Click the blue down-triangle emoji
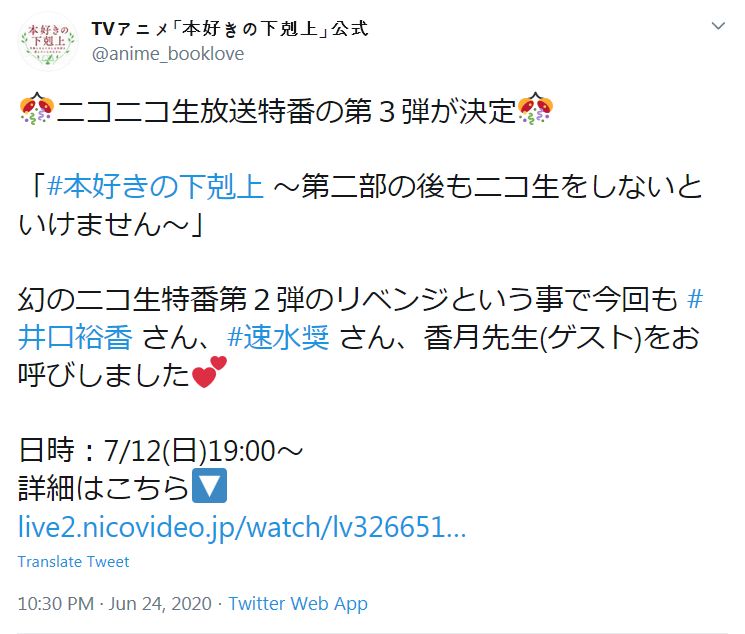The image size is (745, 634). click(x=210, y=486)
